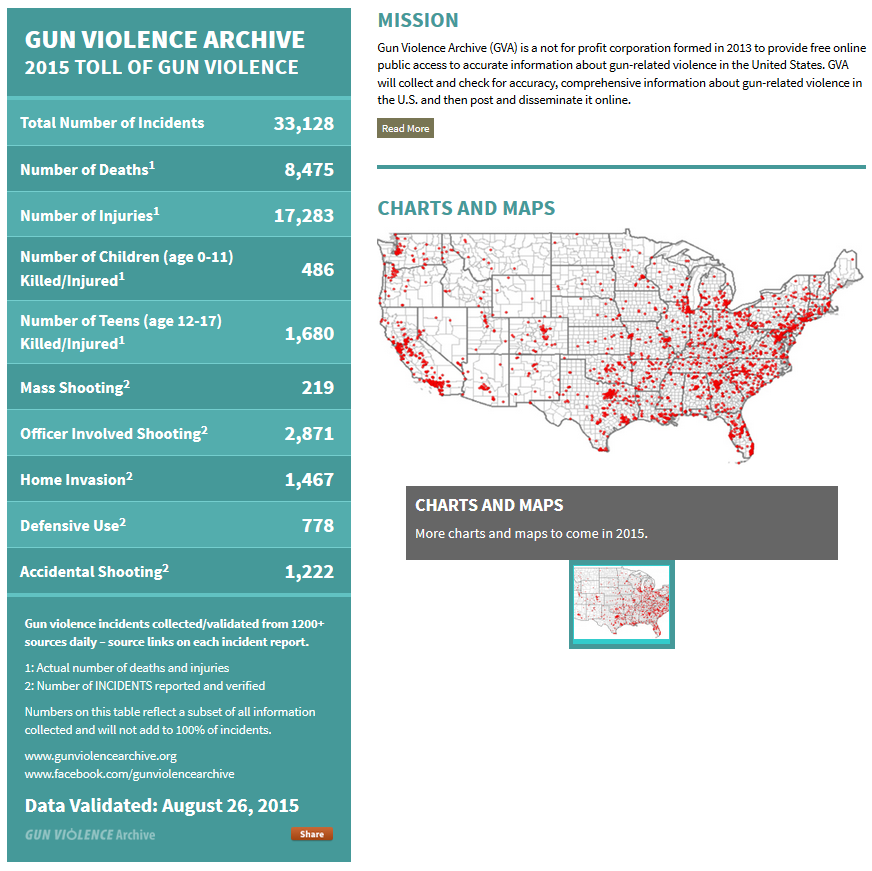Click the Mission heading
Screen dimensions: 872x871
pos(418,20)
